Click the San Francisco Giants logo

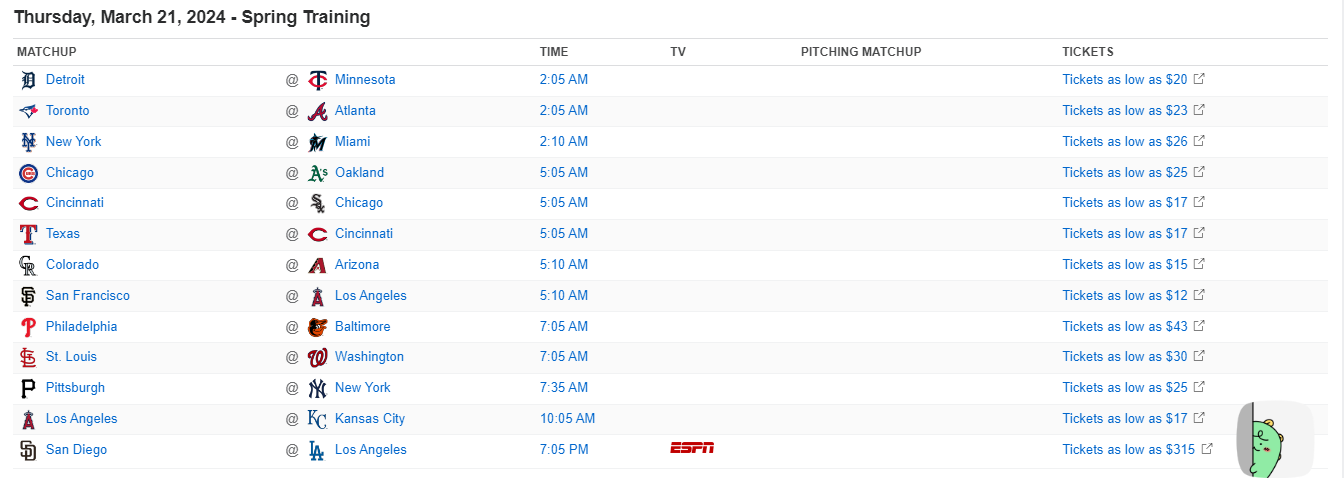28,296
